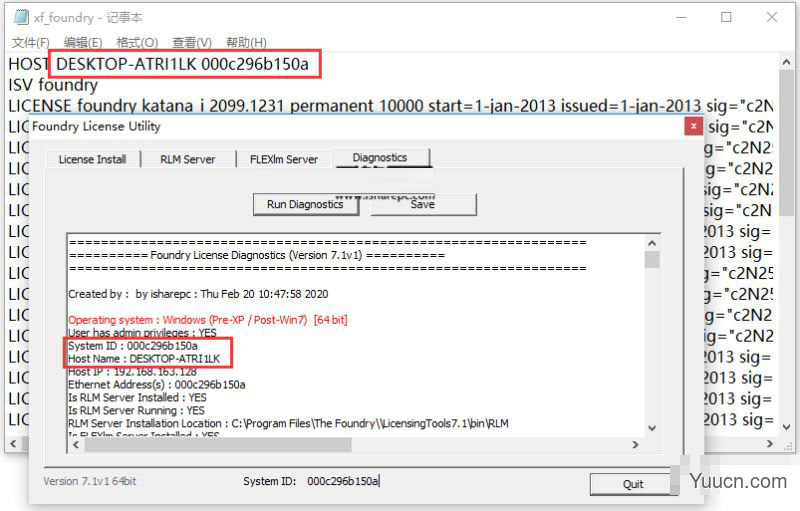Viewport: 800px width, 511px height.
Task: Minimize the xf_foundry Notepad window
Action: 681,17
